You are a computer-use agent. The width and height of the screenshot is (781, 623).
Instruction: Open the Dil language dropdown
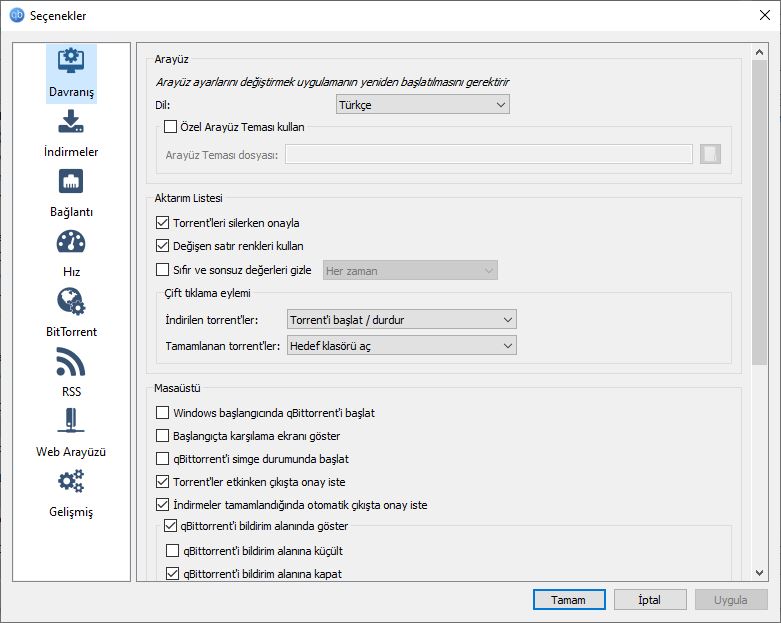pyautogui.click(x=422, y=105)
